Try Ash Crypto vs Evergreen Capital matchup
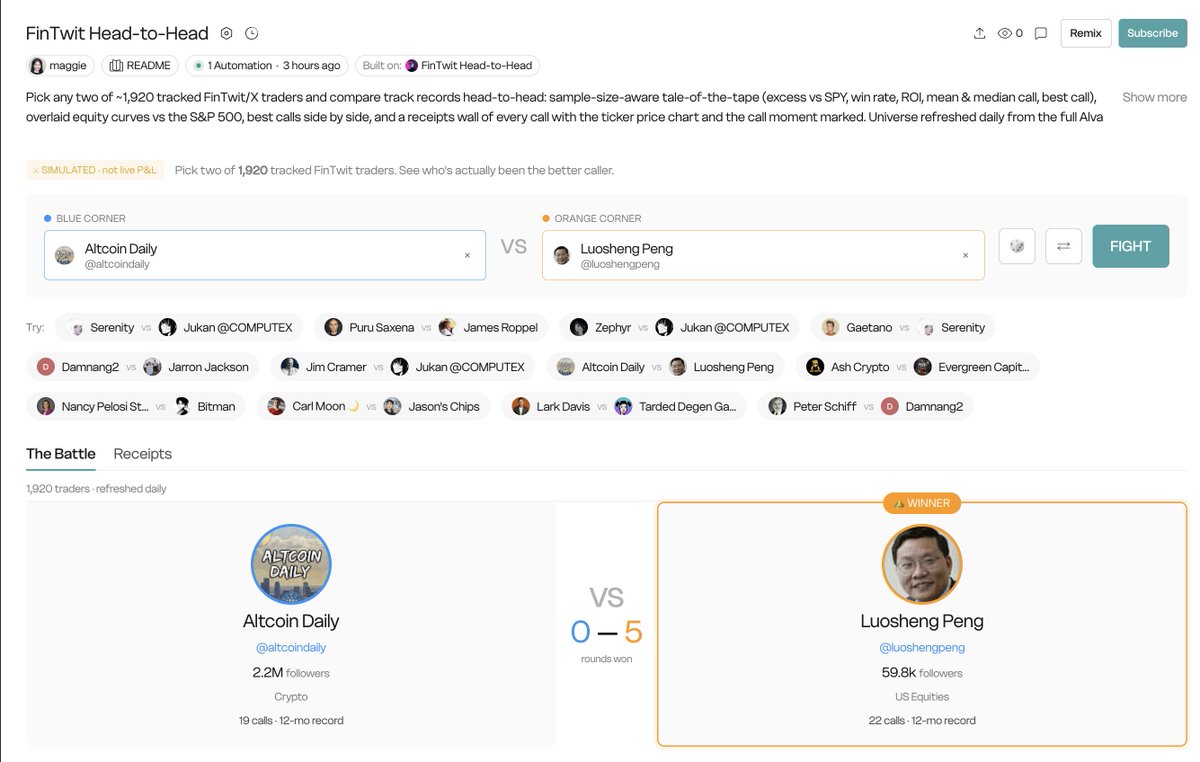This screenshot has width=1200, height=762. (918, 367)
